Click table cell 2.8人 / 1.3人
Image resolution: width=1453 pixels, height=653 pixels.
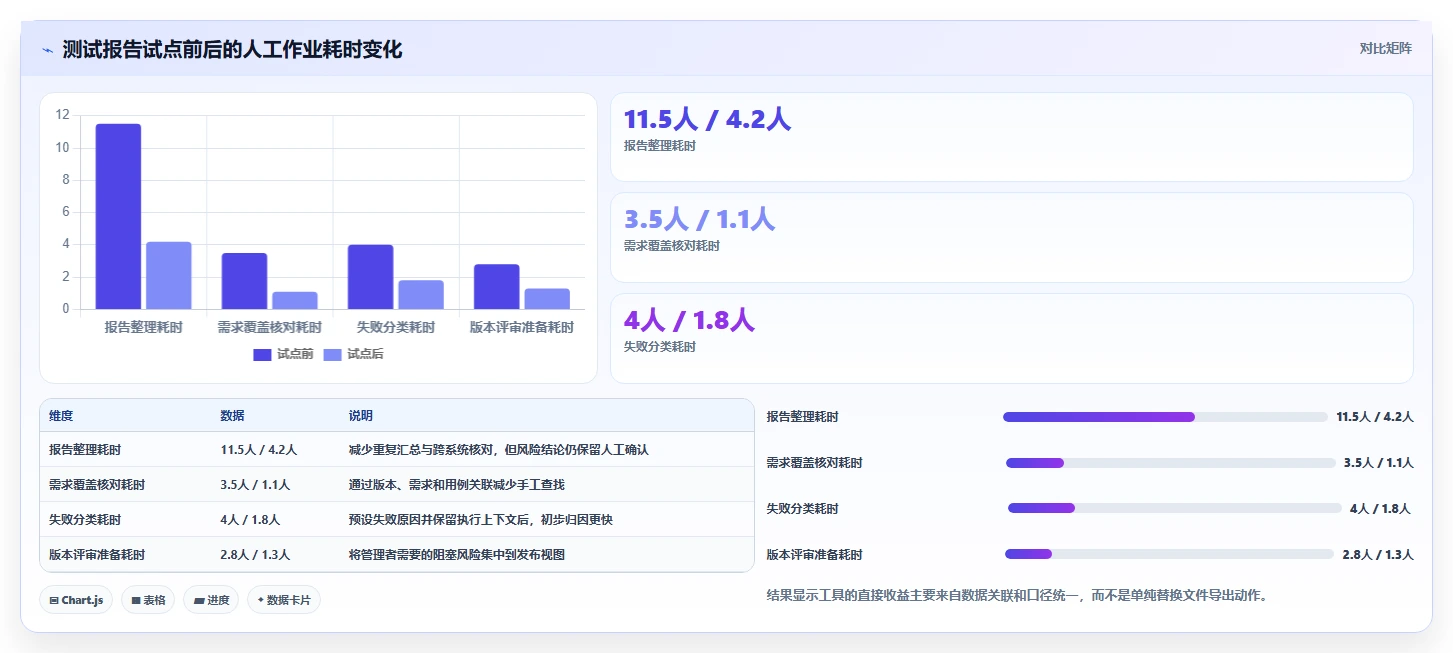pos(255,554)
